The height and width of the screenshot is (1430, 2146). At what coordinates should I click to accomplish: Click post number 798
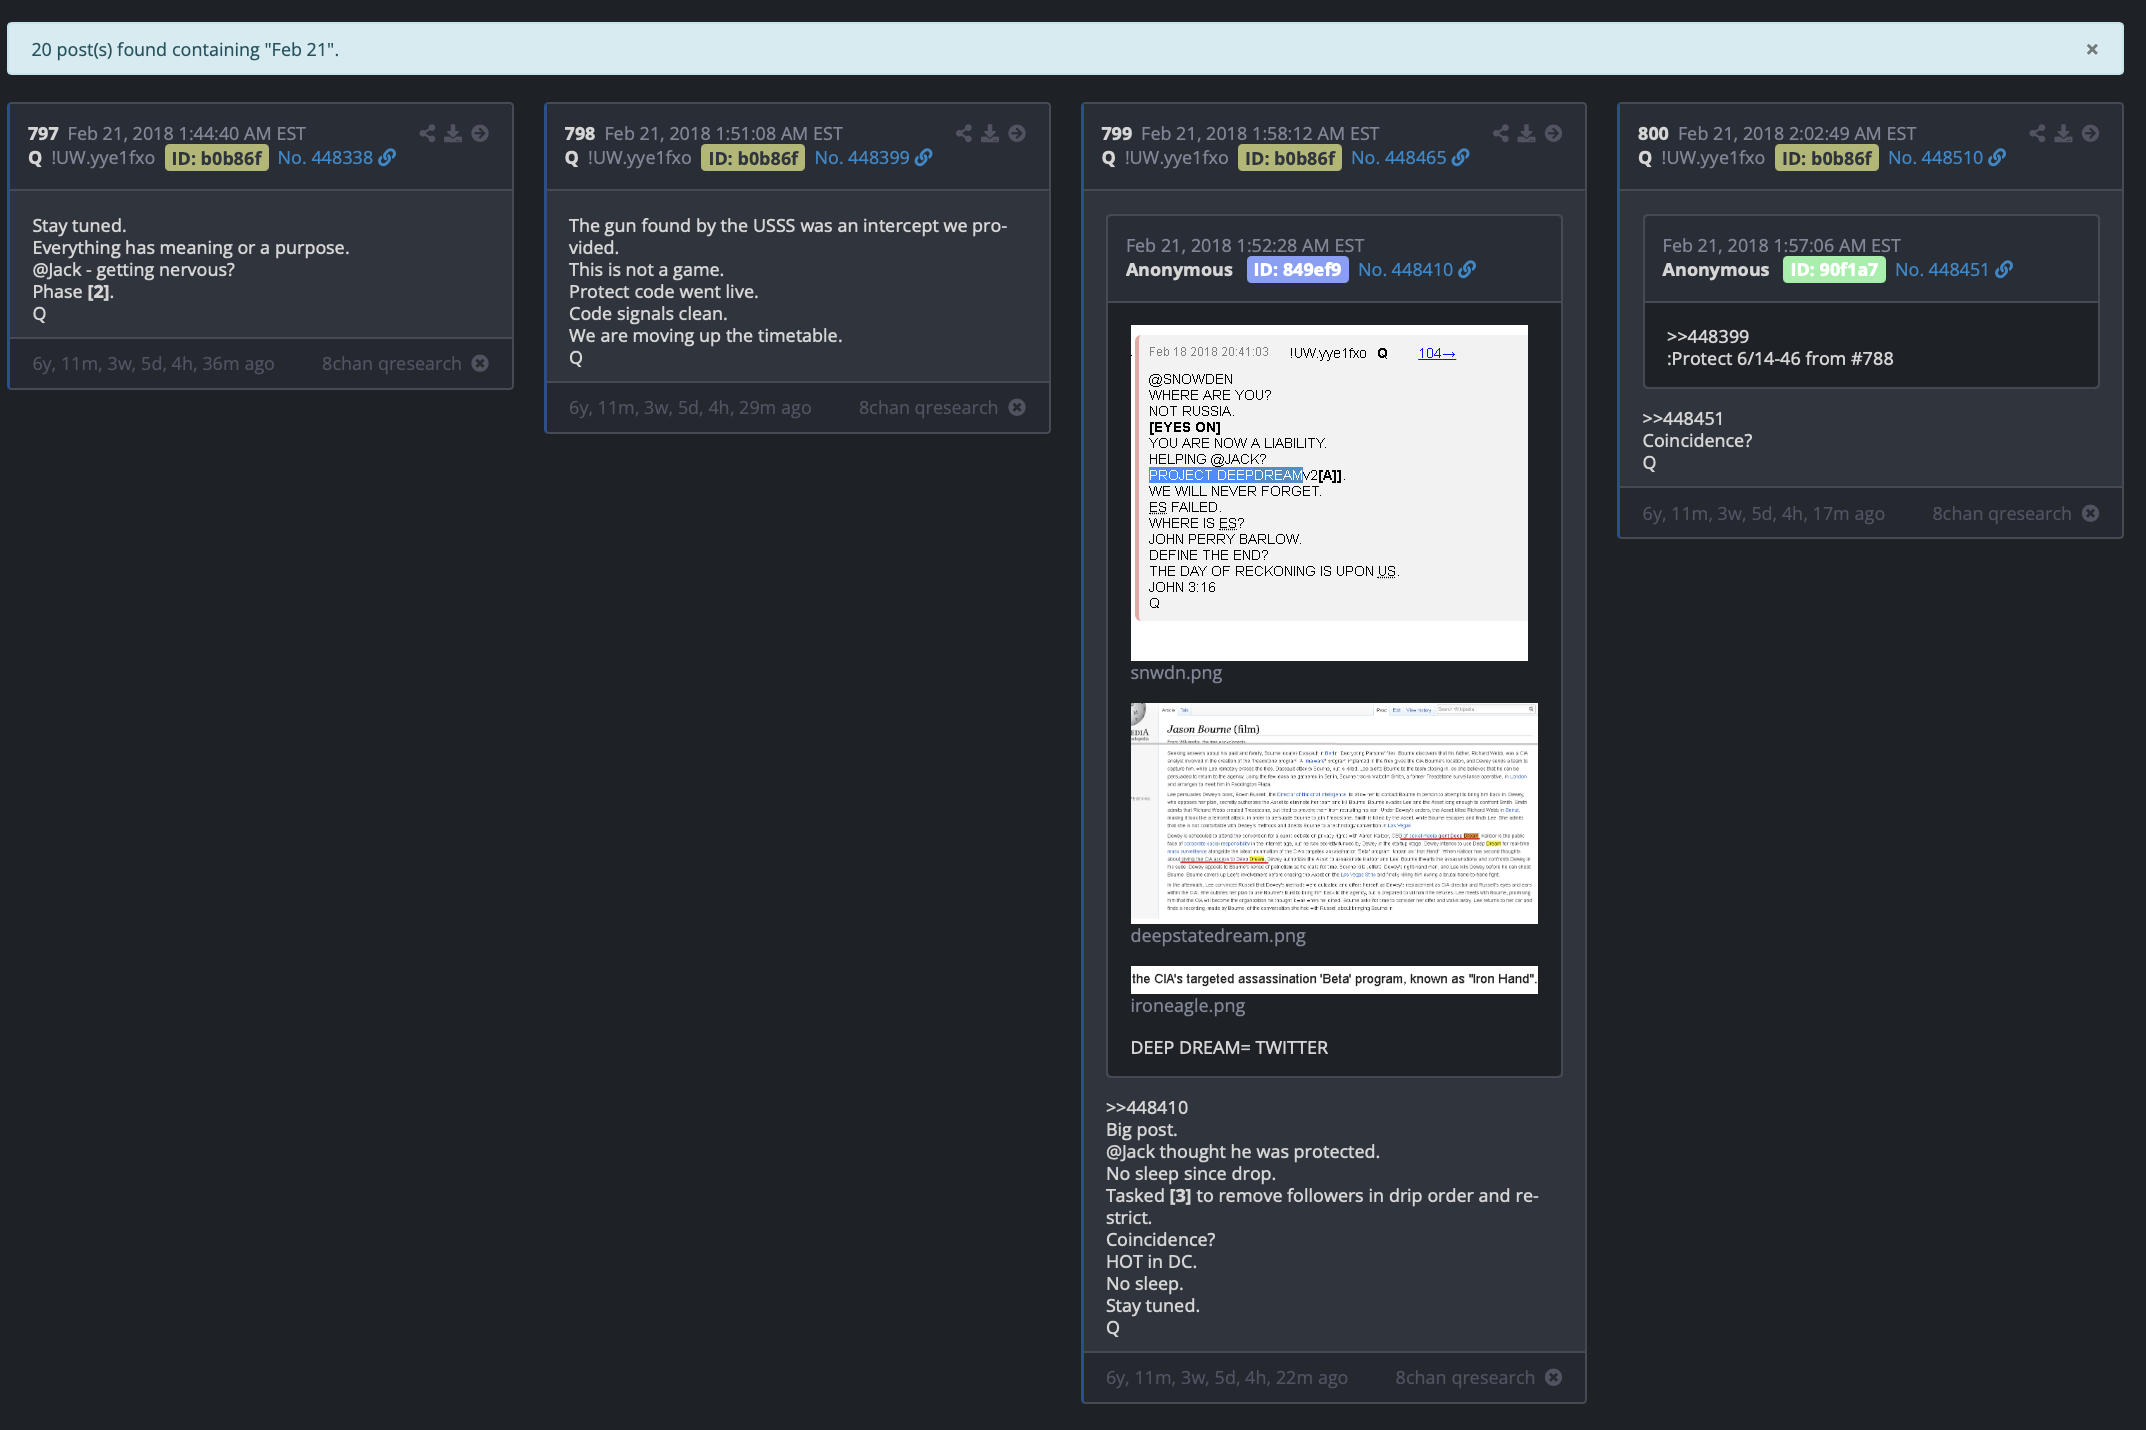tap(580, 134)
